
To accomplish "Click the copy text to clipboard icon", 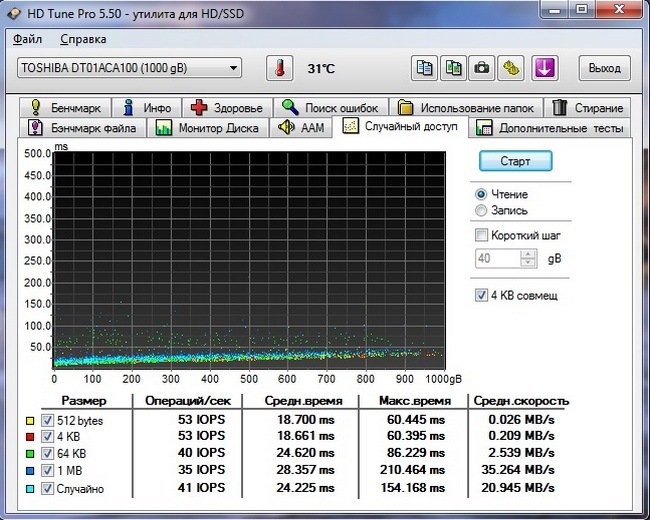I will (x=426, y=69).
